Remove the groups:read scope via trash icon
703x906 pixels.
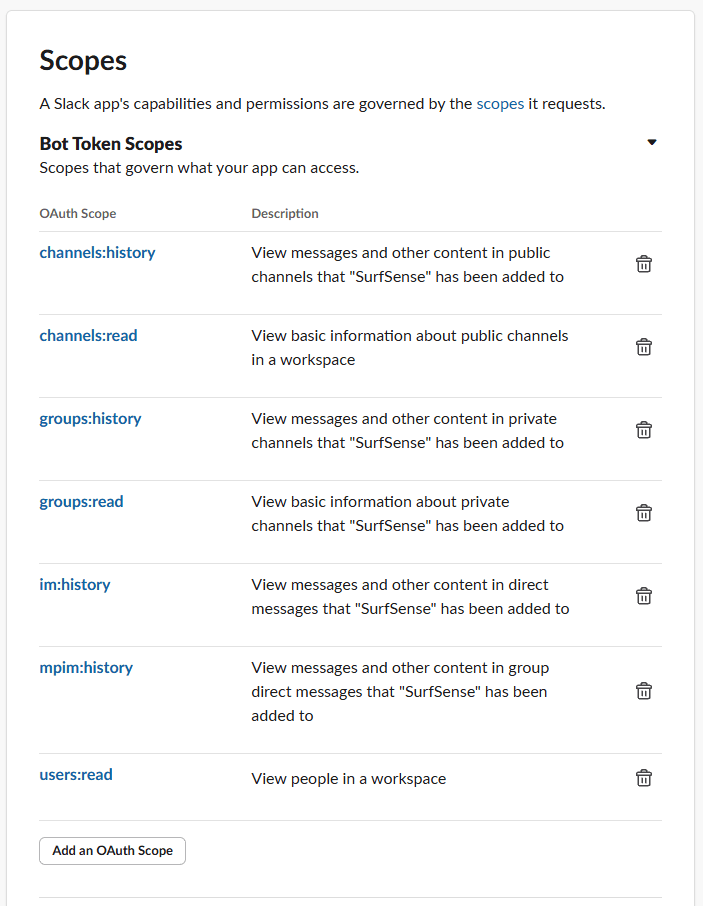[x=644, y=513]
